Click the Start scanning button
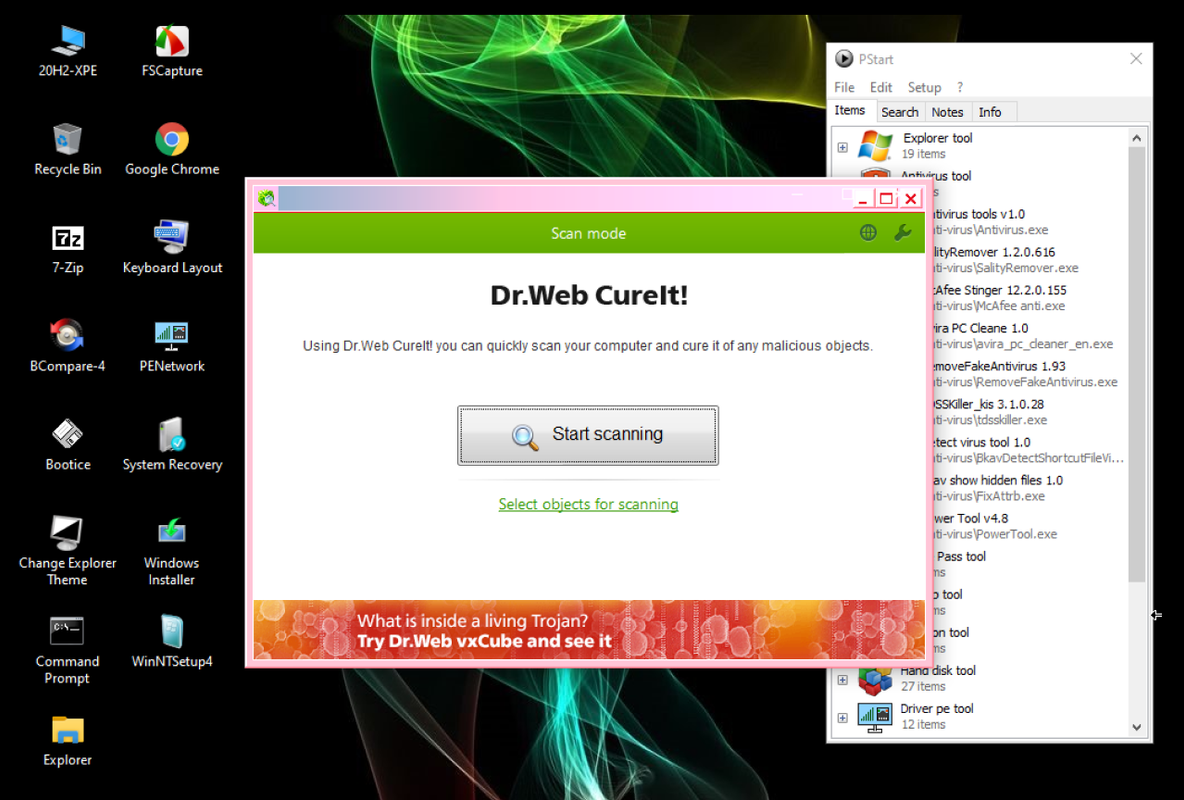Image resolution: width=1184 pixels, height=800 pixels. (587, 435)
